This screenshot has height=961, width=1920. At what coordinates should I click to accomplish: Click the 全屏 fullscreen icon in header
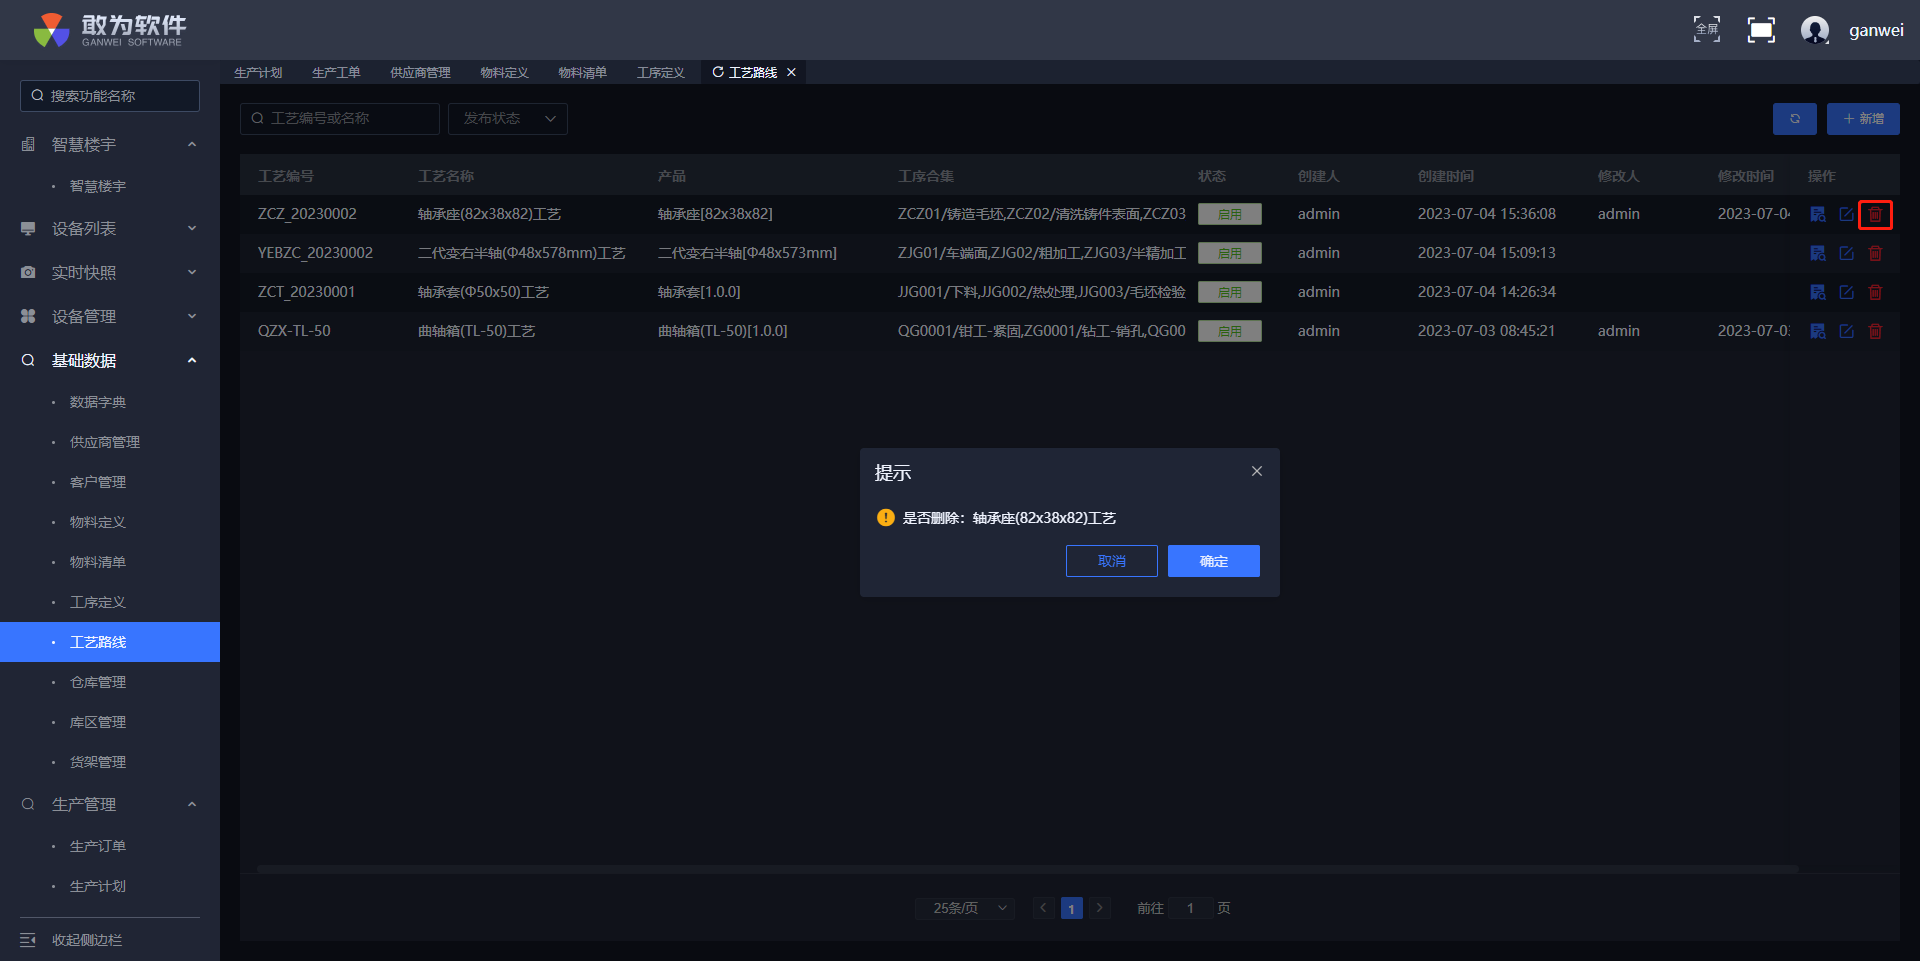tap(1706, 29)
